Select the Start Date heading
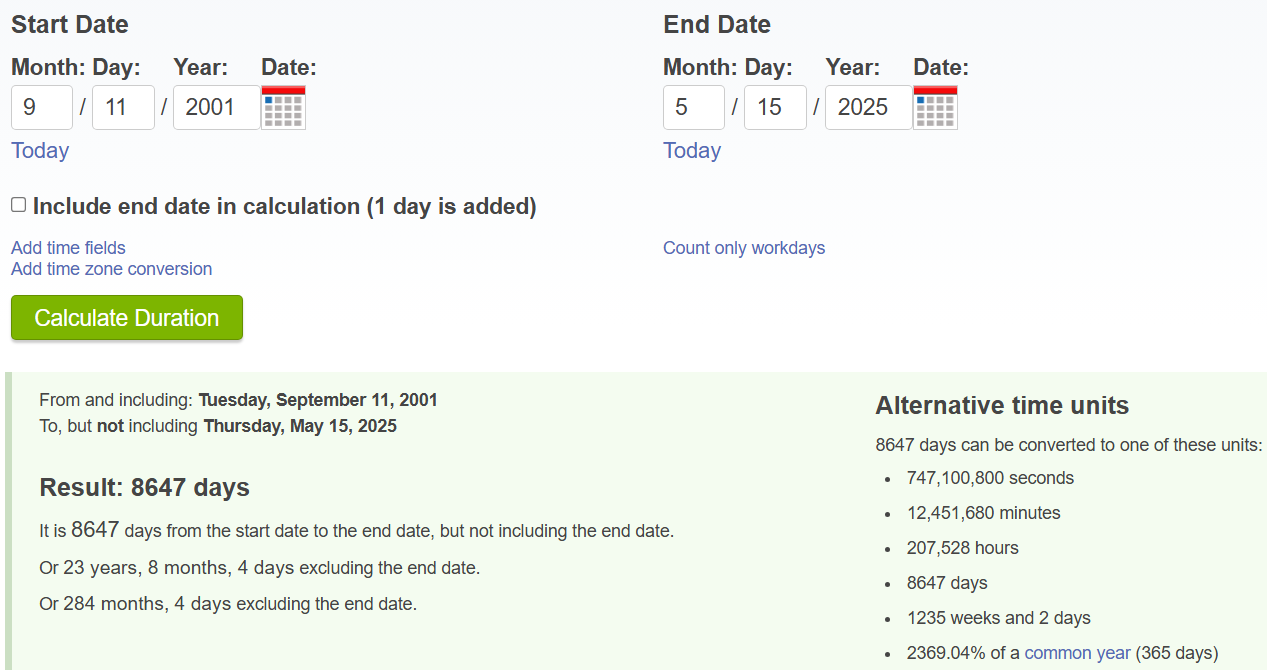 (x=70, y=25)
